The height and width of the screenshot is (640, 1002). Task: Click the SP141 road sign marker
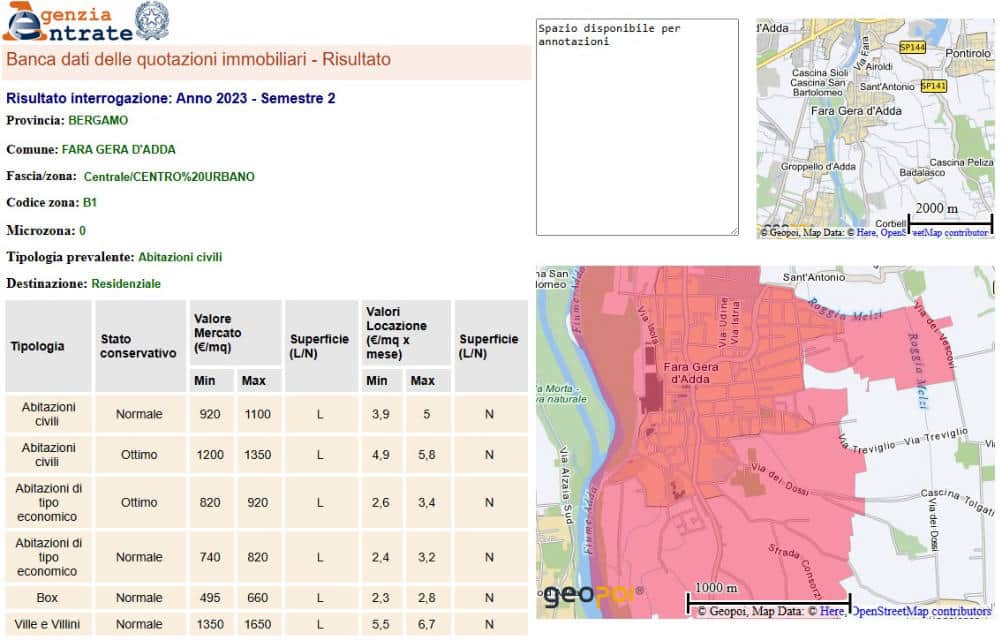(932, 86)
